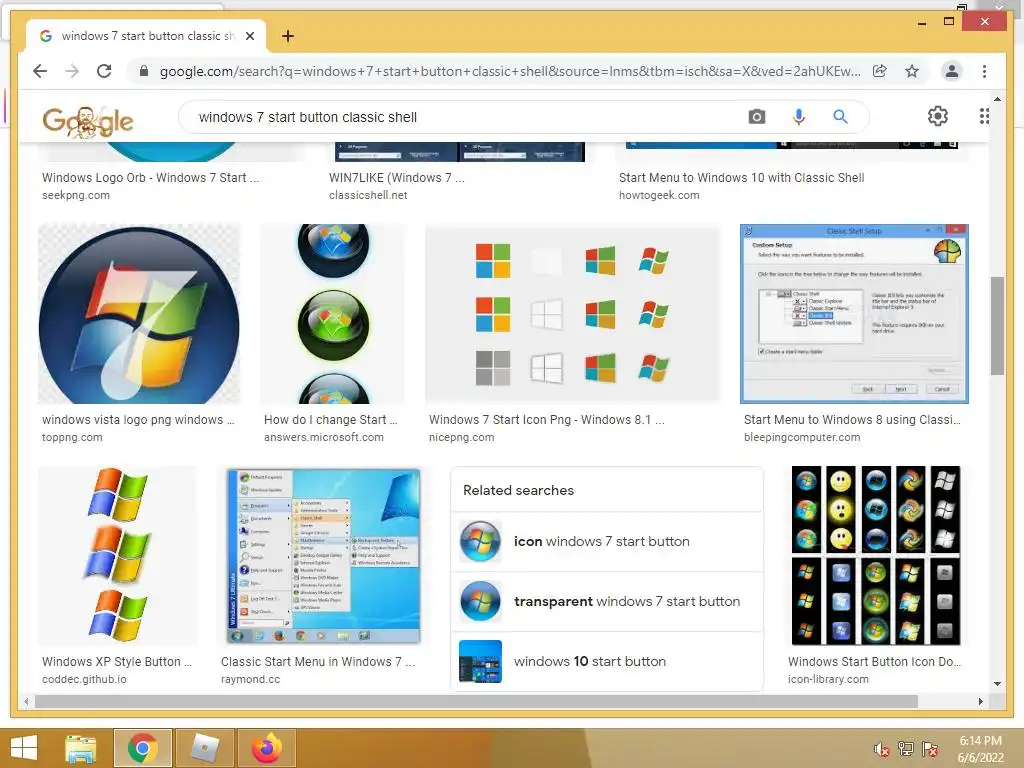Screen dimensions: 1024x768
Task: Open Classic Start Menu in Windows 7 title
Action: (317, 662)
